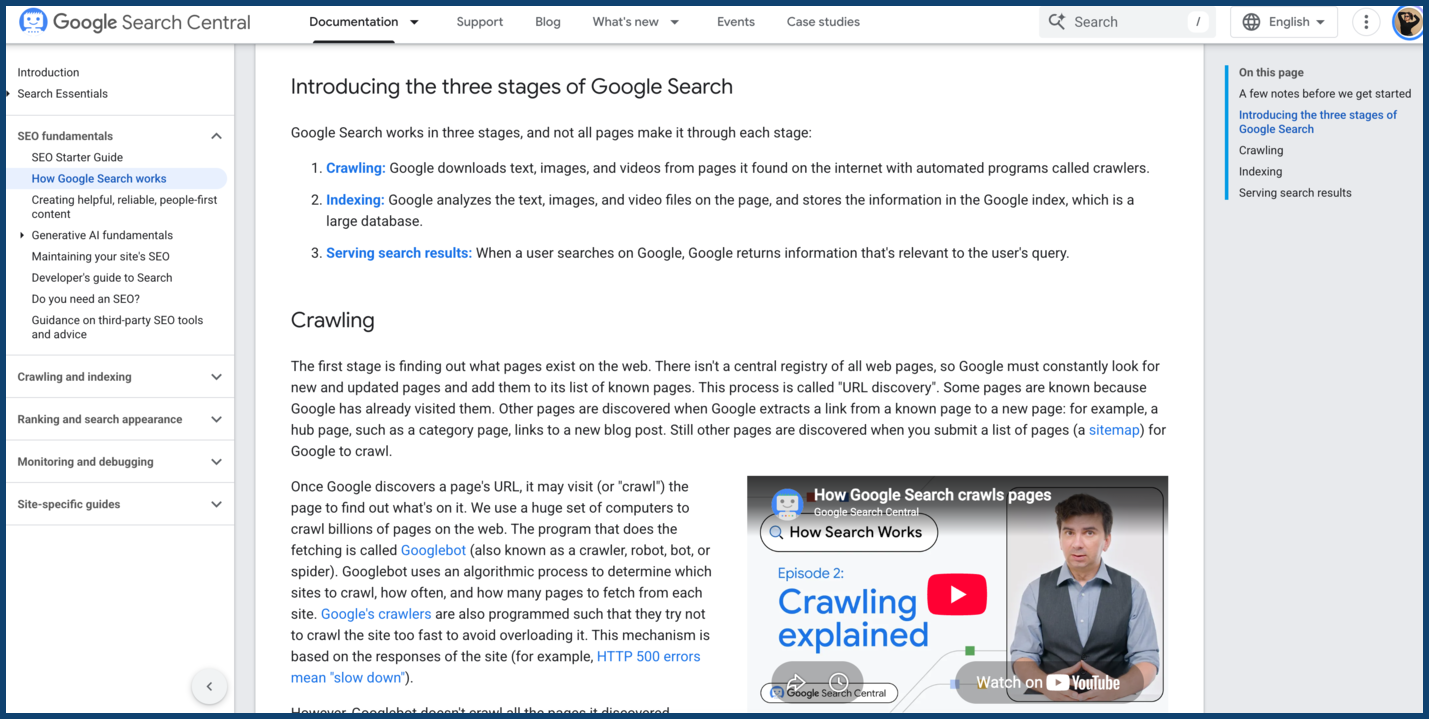This screenshot has width=1429, height=719.
Task: Open the user profile avatar
Action: pyautogui.click(x=1408, y=22)
